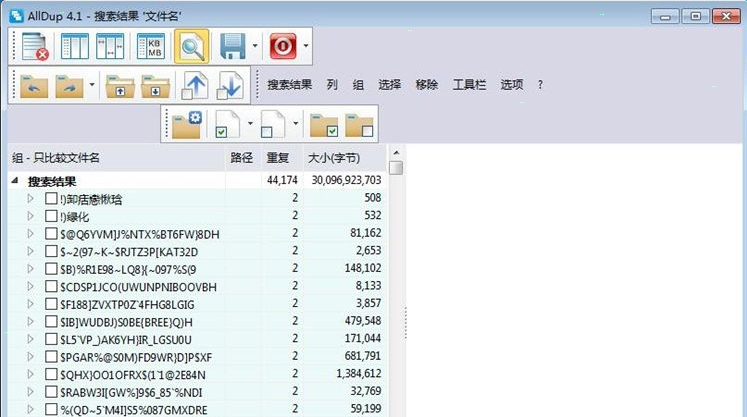
Task: Click the folder with checked box icon
Action: click(324, 125)
